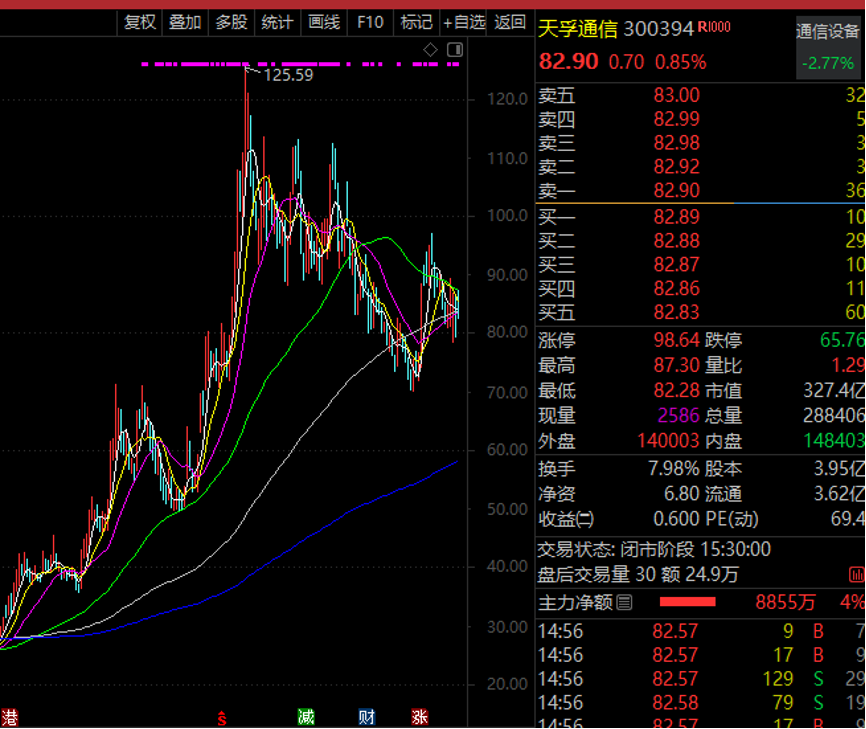Select the 买三 row price 82.87
The height and width of the screenshot is (729, 866).
(677, 265)
